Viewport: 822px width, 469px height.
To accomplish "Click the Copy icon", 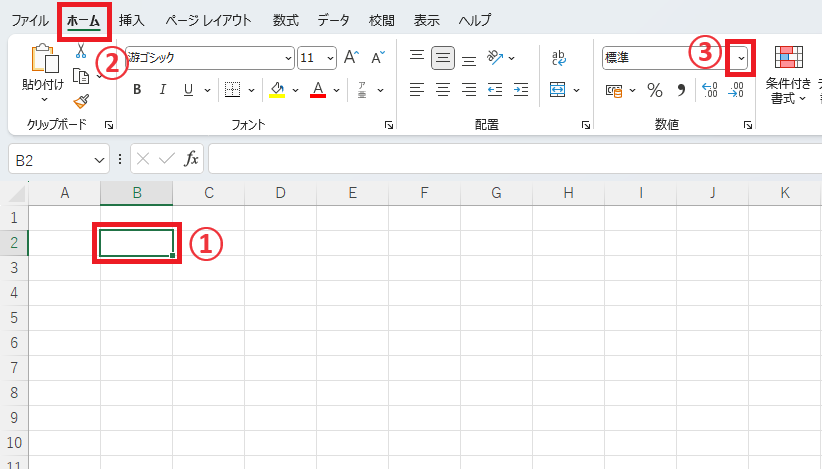I will click(x=81, y=77).
